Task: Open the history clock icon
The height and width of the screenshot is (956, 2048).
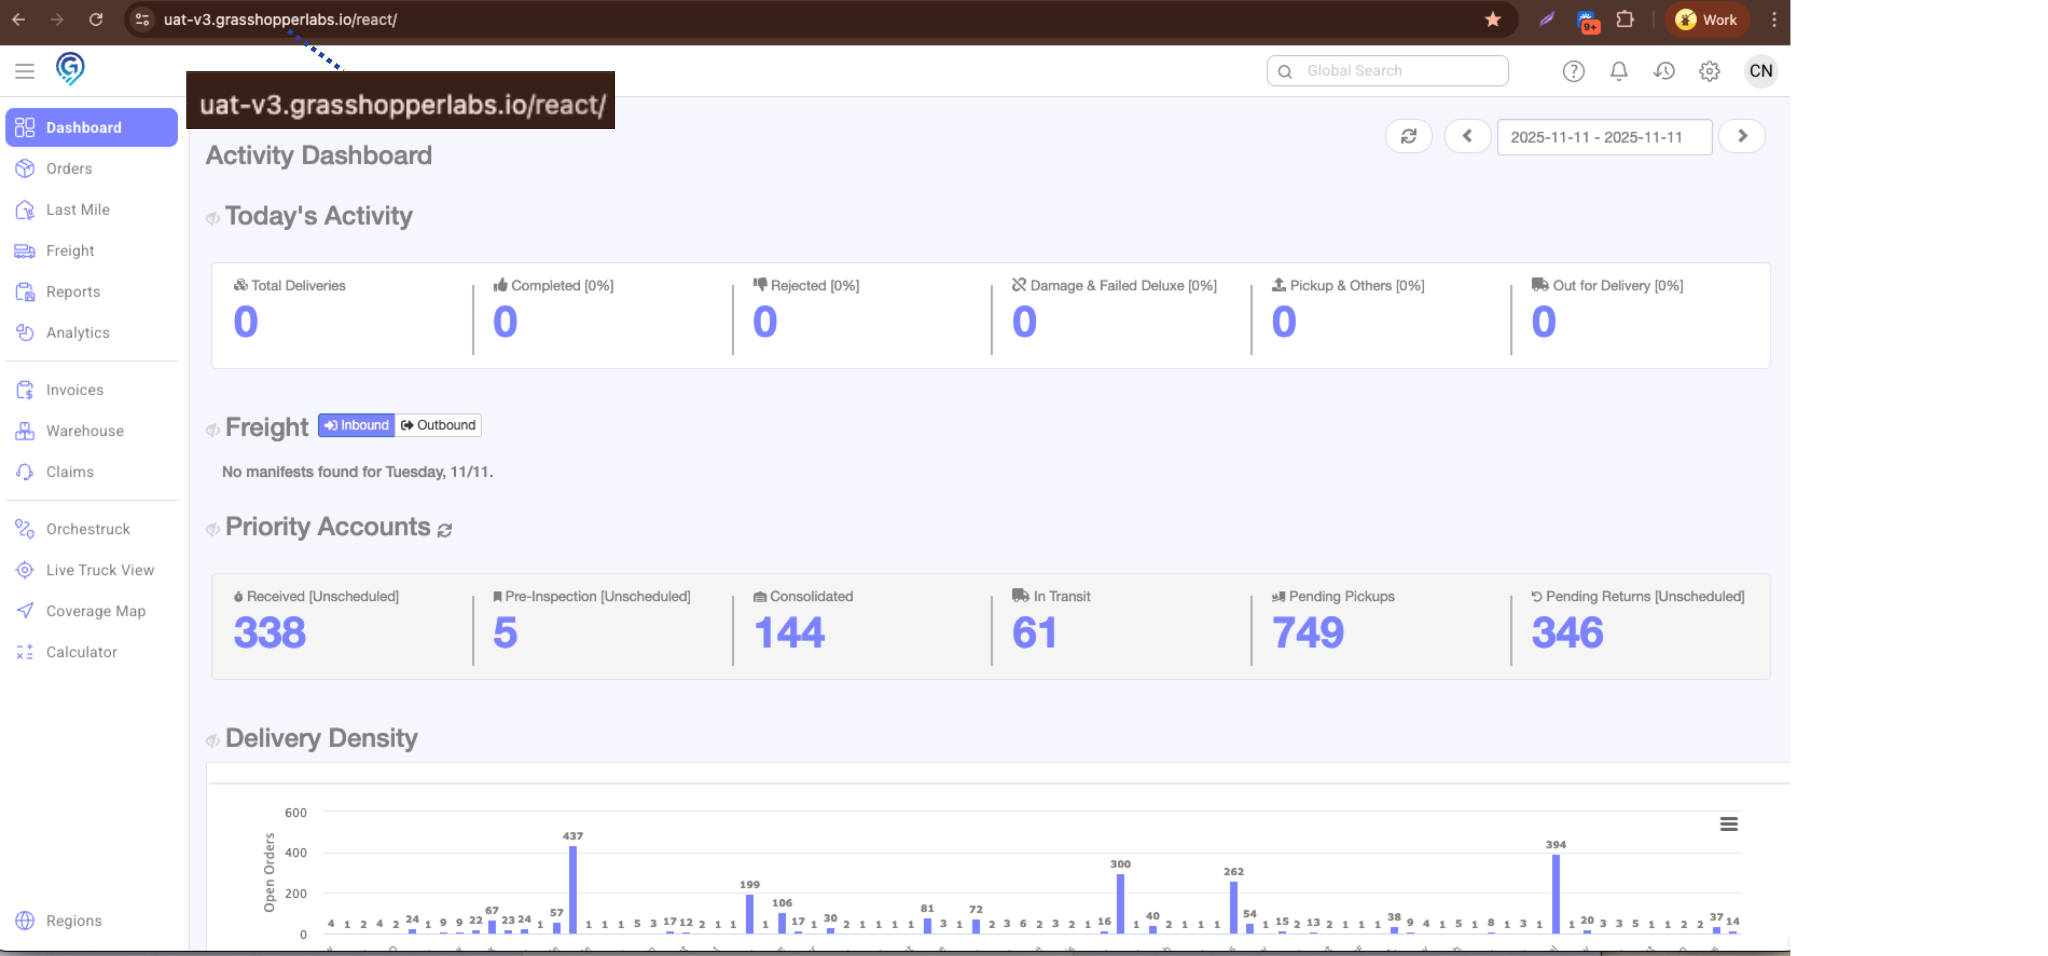Action: coord(1664,71)
